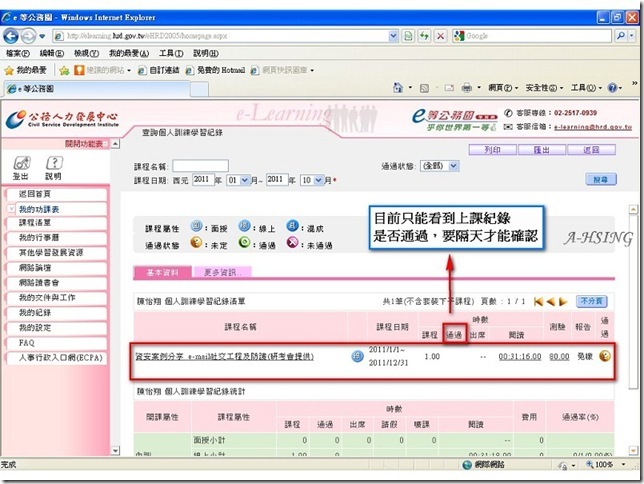Click the 返回 back button
The width and height of the screenshot is (644, 484).
pyautogui.click(x=591, y=150)
